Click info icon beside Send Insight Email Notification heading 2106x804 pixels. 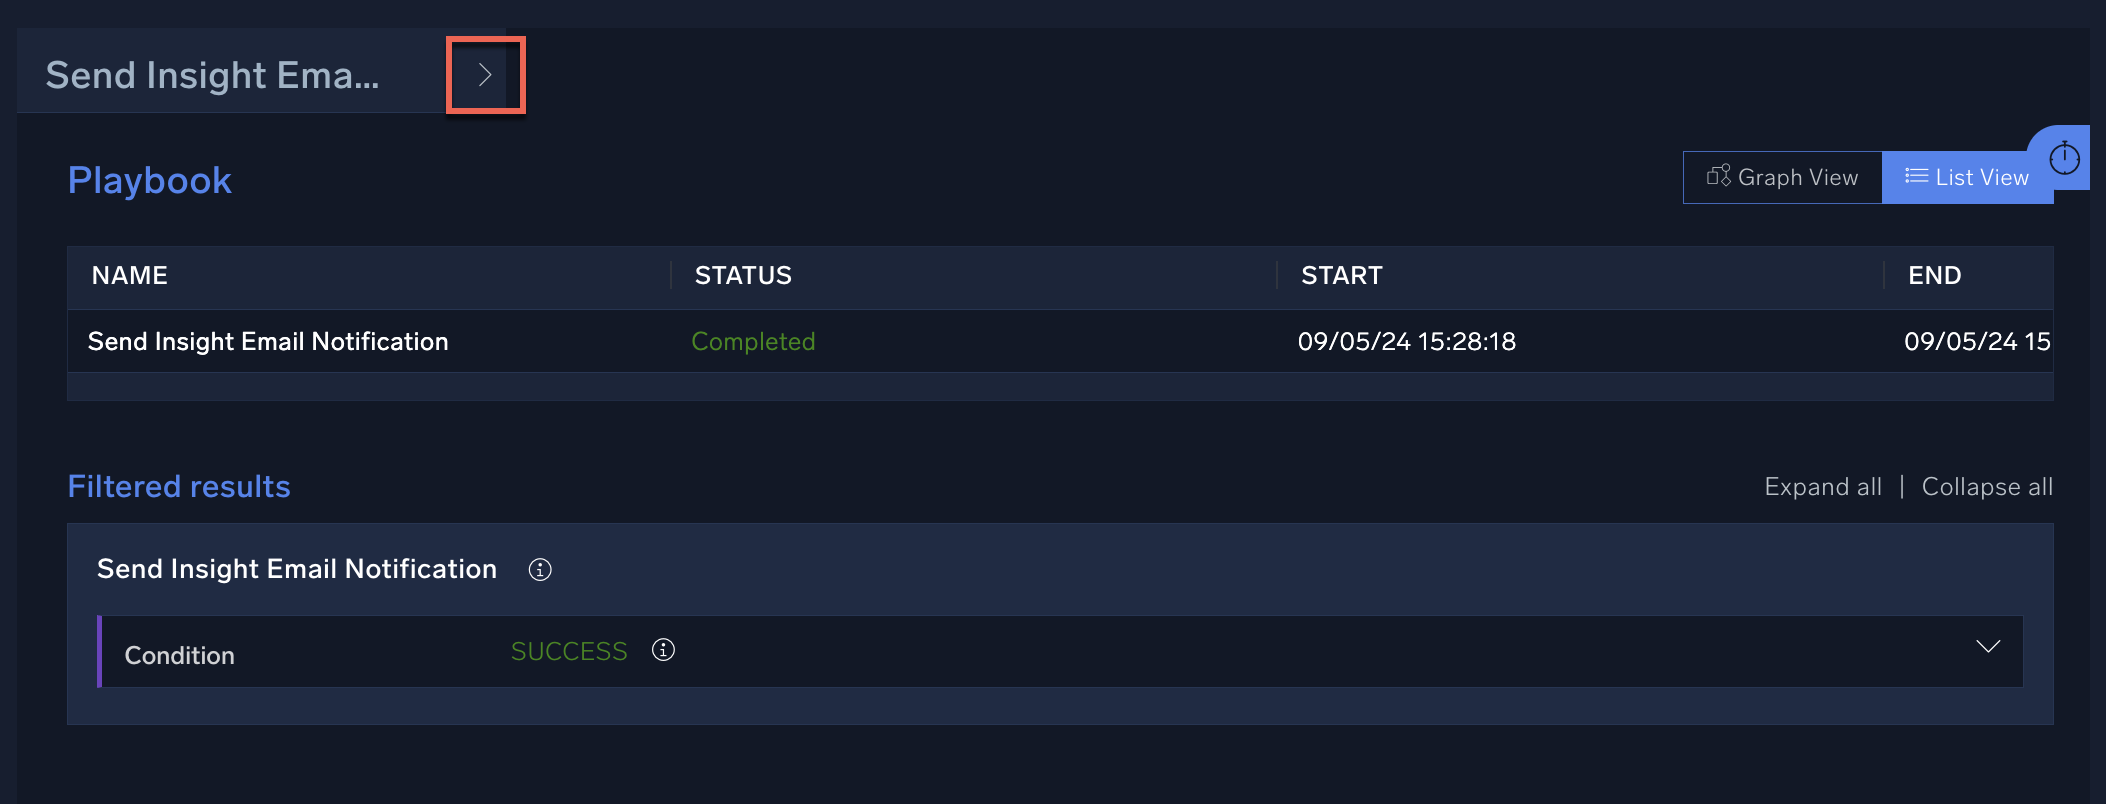click(540, 569)
